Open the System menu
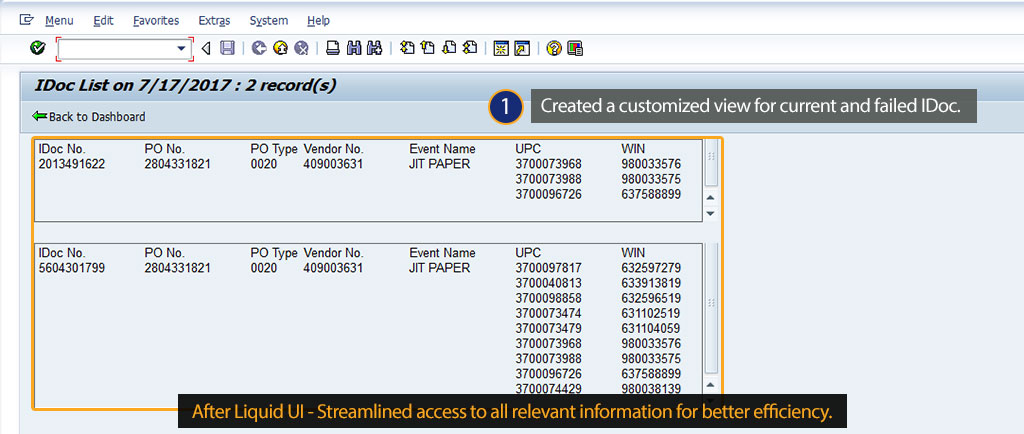The image size is (1024, 434). [268, 21]
